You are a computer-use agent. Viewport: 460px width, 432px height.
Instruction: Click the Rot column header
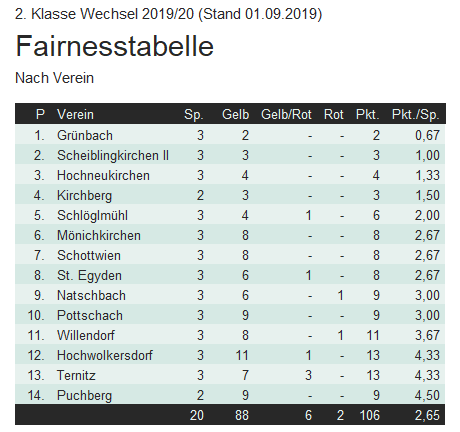(x=333, y=114)
